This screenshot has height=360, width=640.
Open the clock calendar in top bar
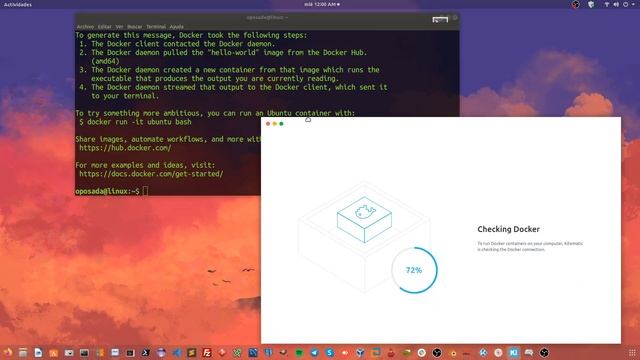pos(322,4)
